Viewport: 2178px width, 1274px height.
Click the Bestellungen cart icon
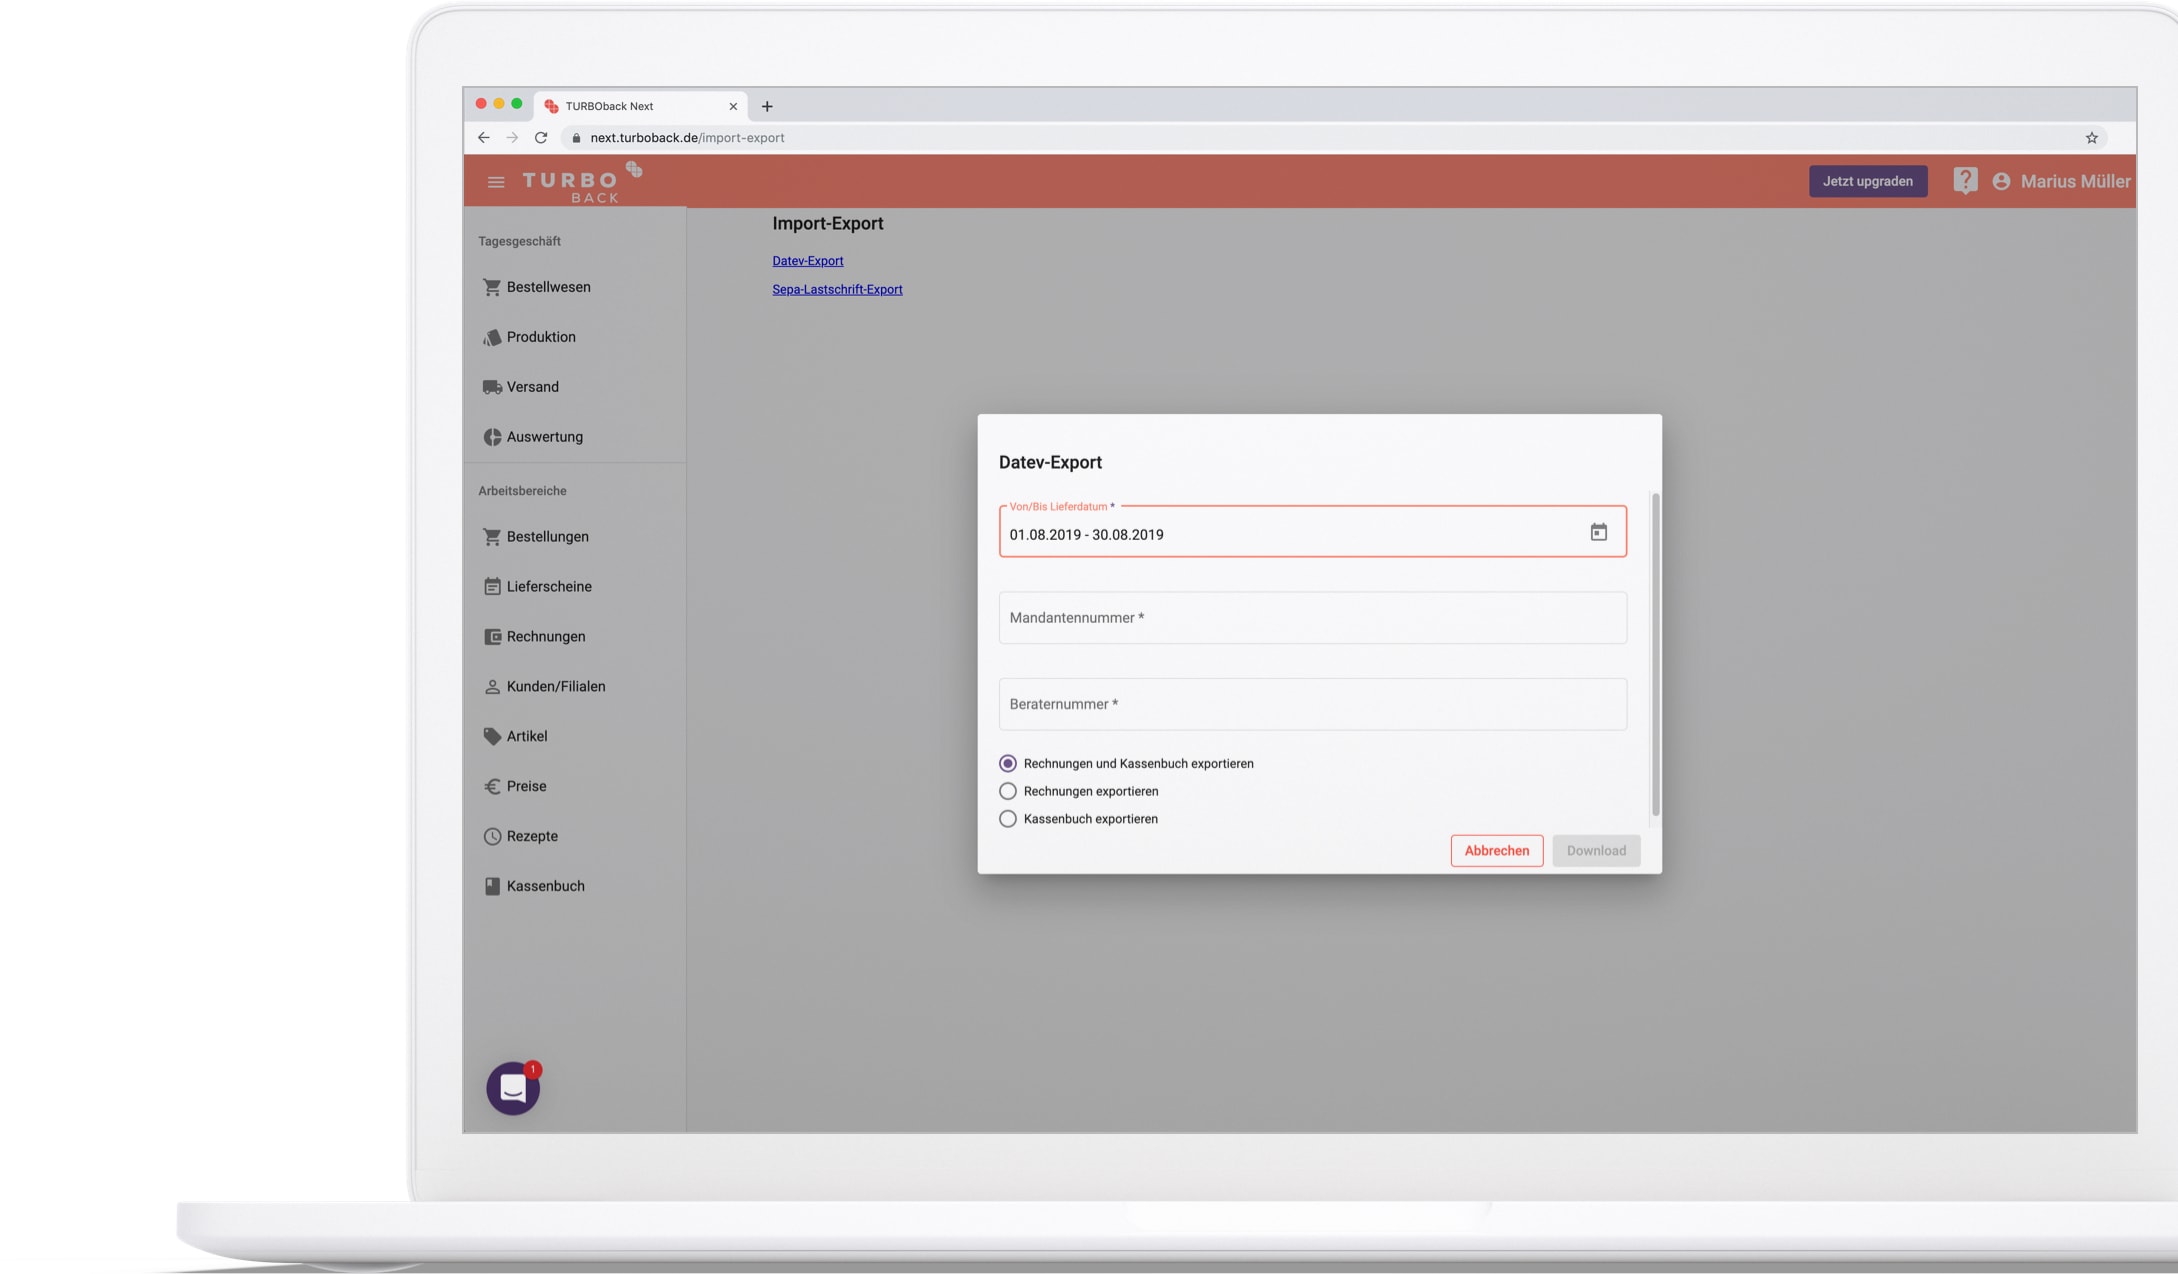tap(492, 537)
